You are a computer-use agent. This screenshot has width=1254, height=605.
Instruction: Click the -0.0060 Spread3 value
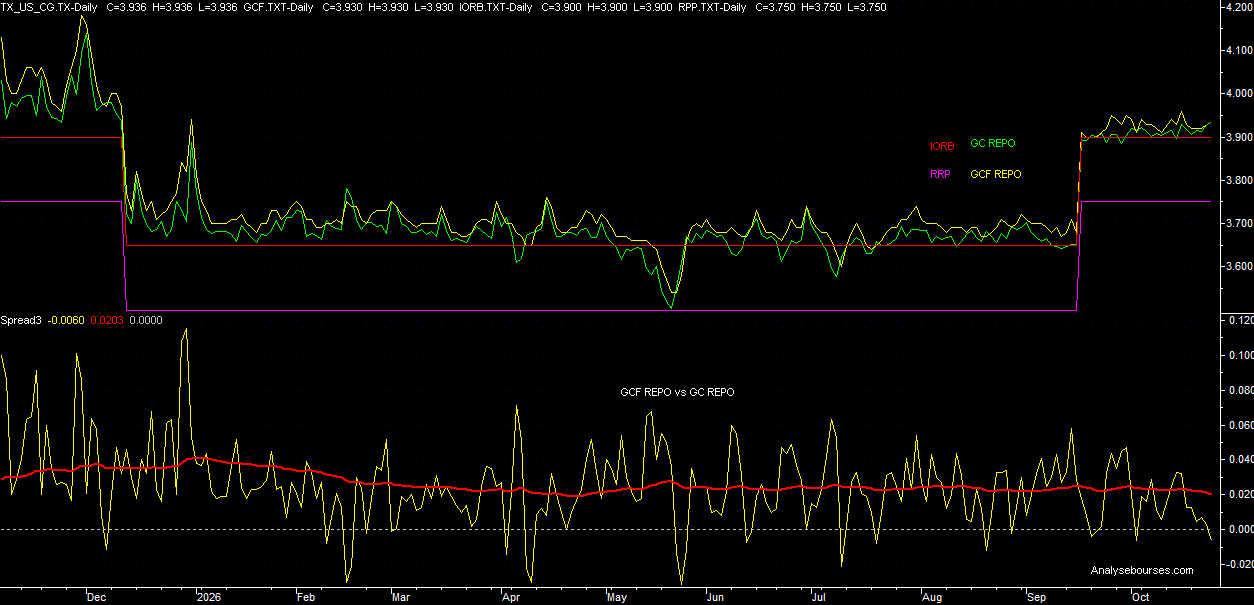[x=64, y=321]
